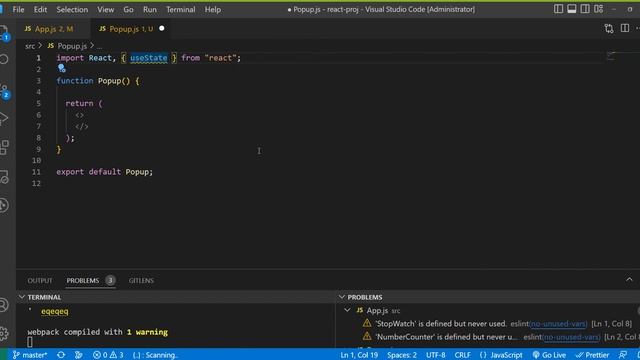Open more editor actions ellipsis
This screenshot has width=640, height=360.
pyautogui.click(x=637, y=28)
